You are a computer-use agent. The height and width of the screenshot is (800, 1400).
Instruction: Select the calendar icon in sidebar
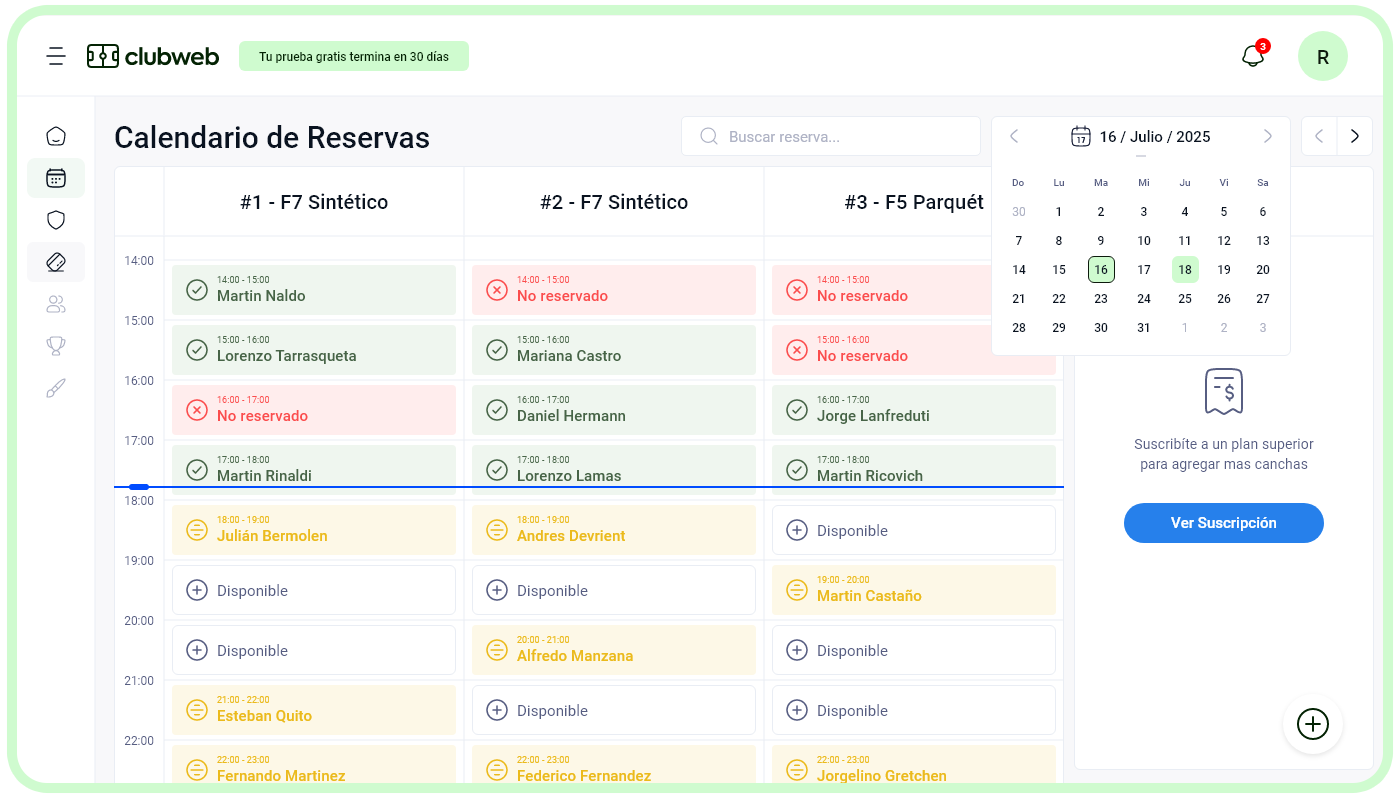coord(56,178)
